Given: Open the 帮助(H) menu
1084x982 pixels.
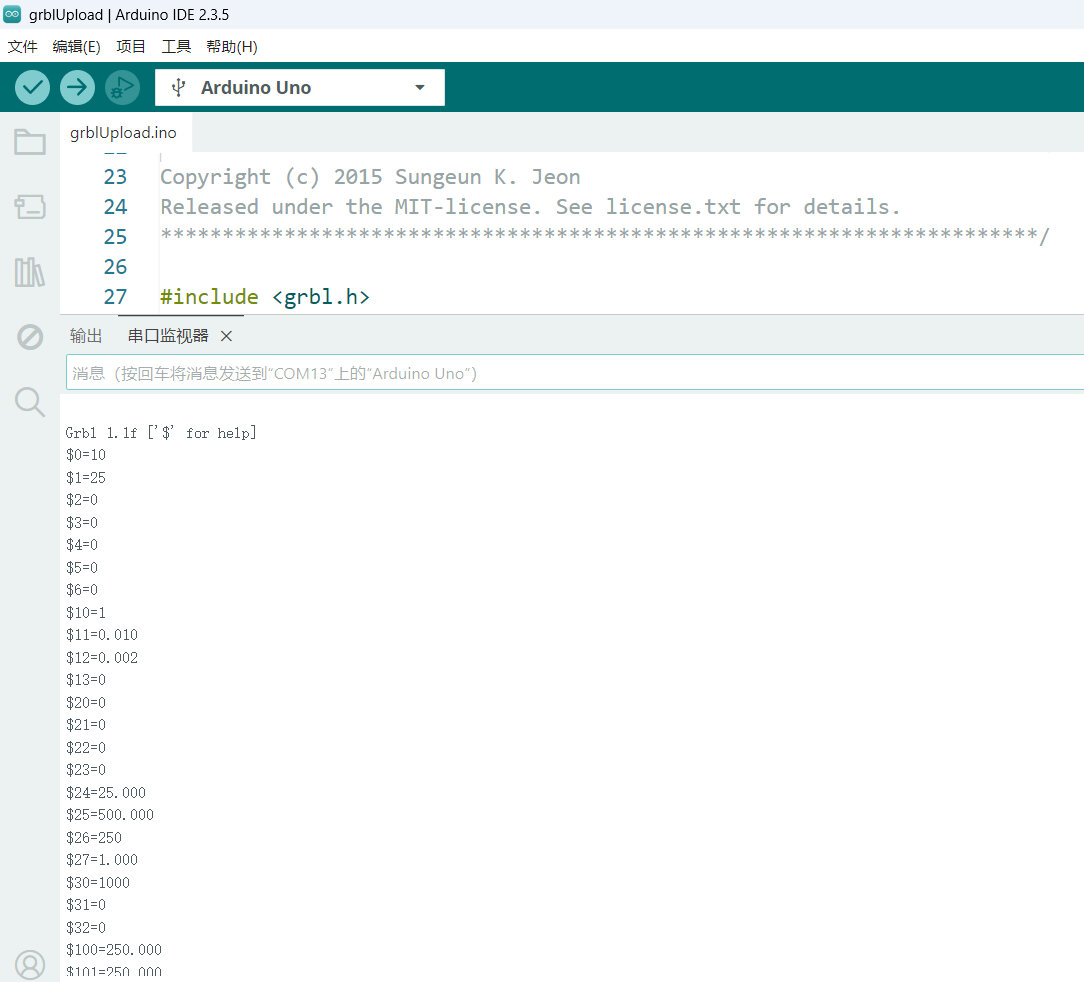Looking at the screenshot, I should point(232,46).
